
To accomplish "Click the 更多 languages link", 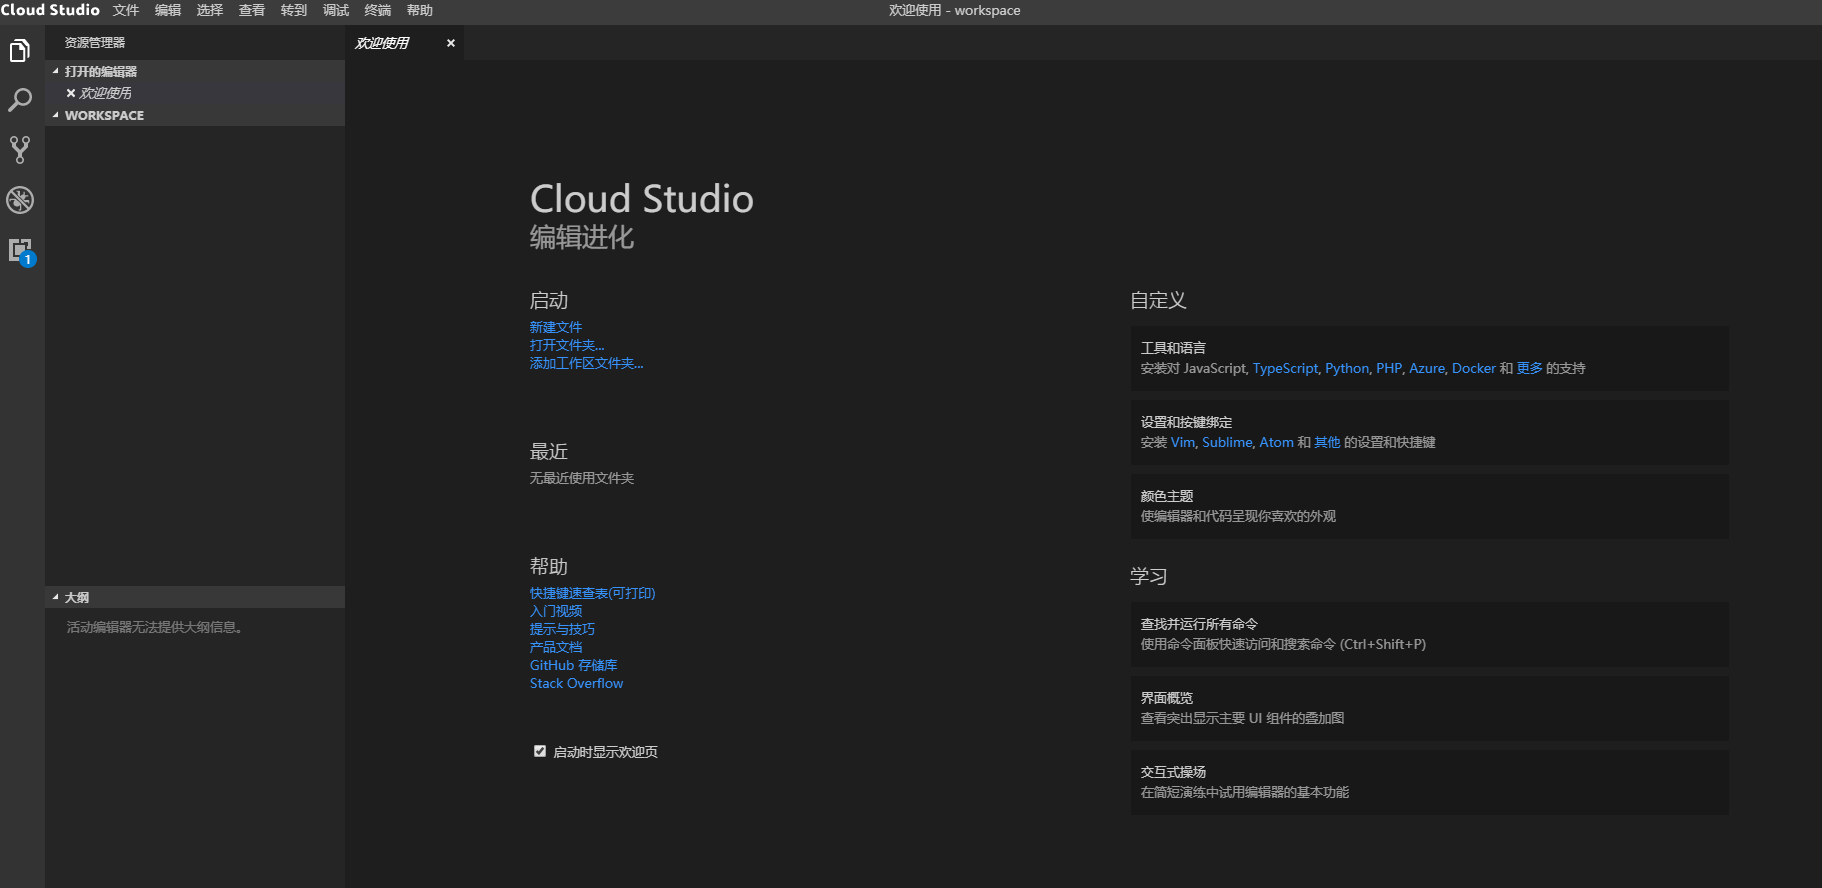I will (1530, 368).
